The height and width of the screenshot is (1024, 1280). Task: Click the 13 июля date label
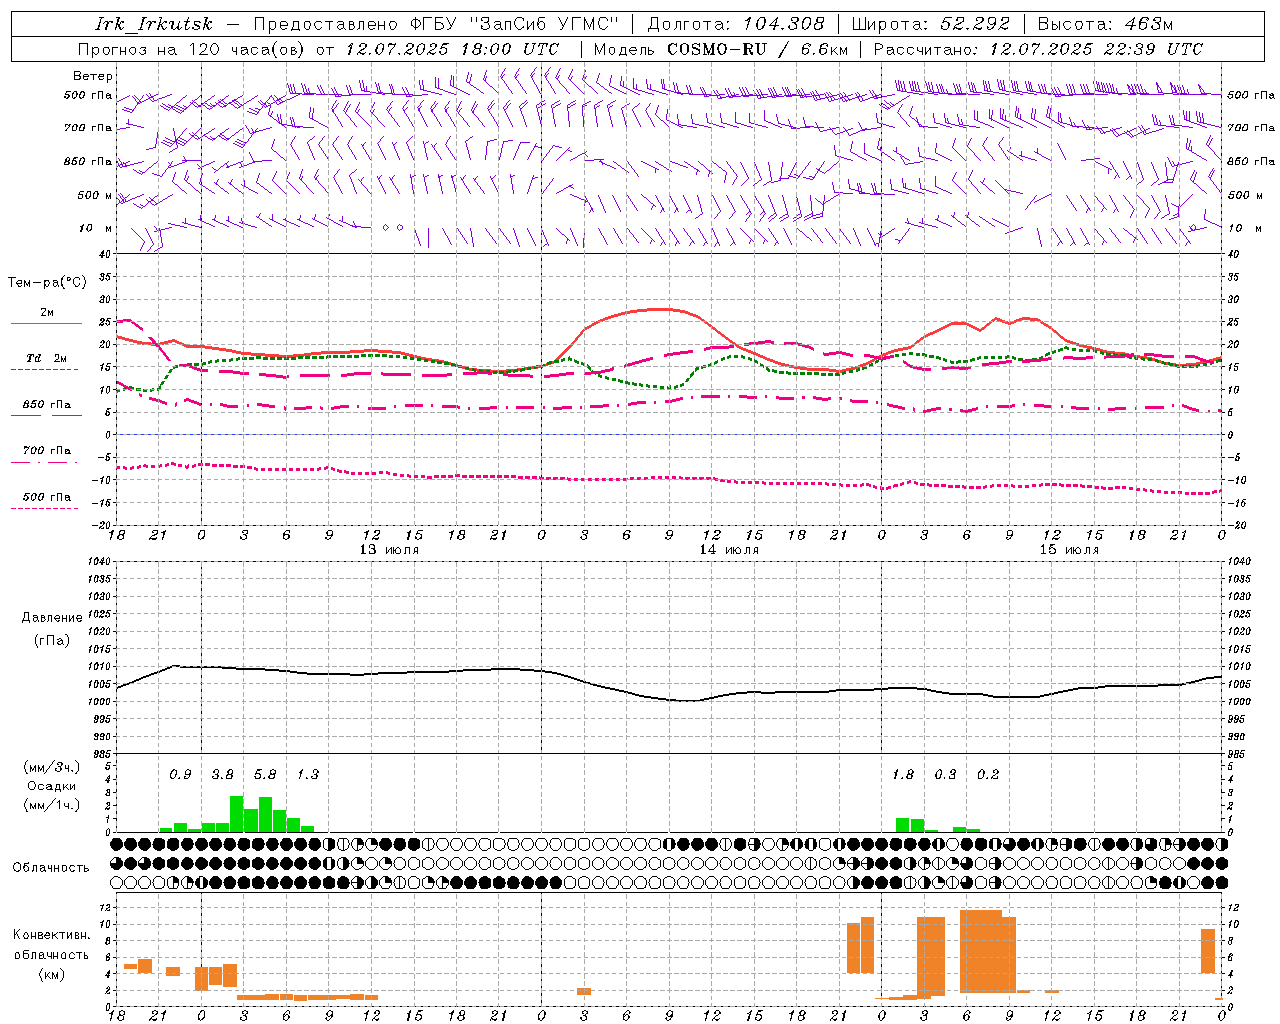click(x=389, y=549)
